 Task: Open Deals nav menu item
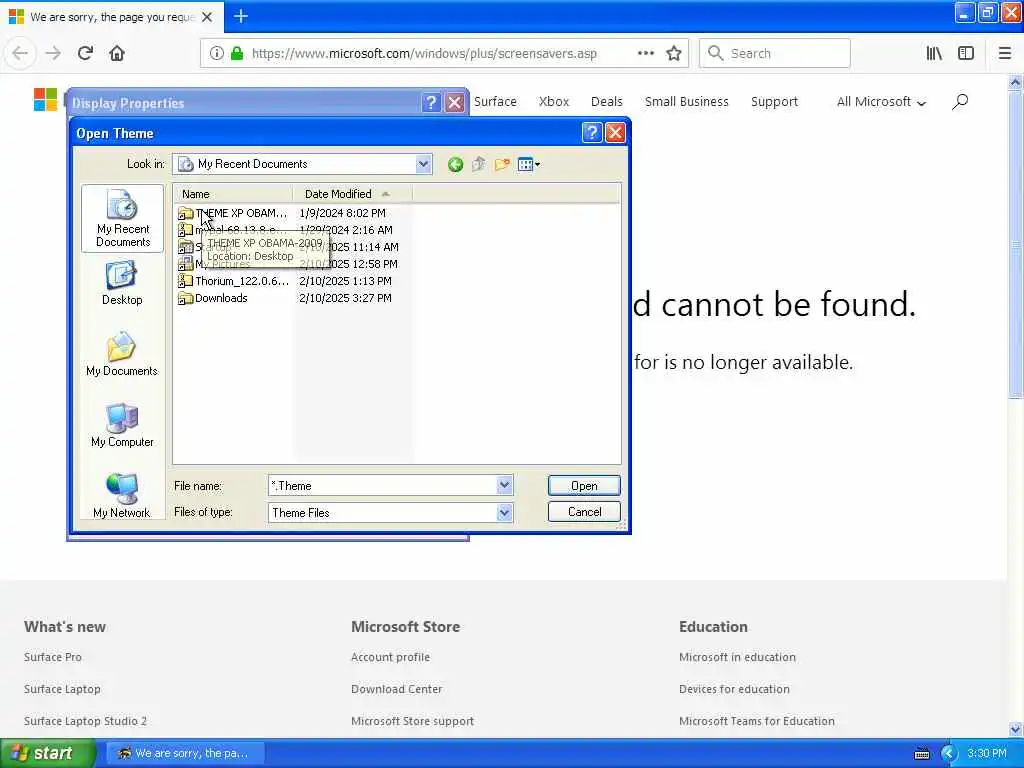coord(607,101)
